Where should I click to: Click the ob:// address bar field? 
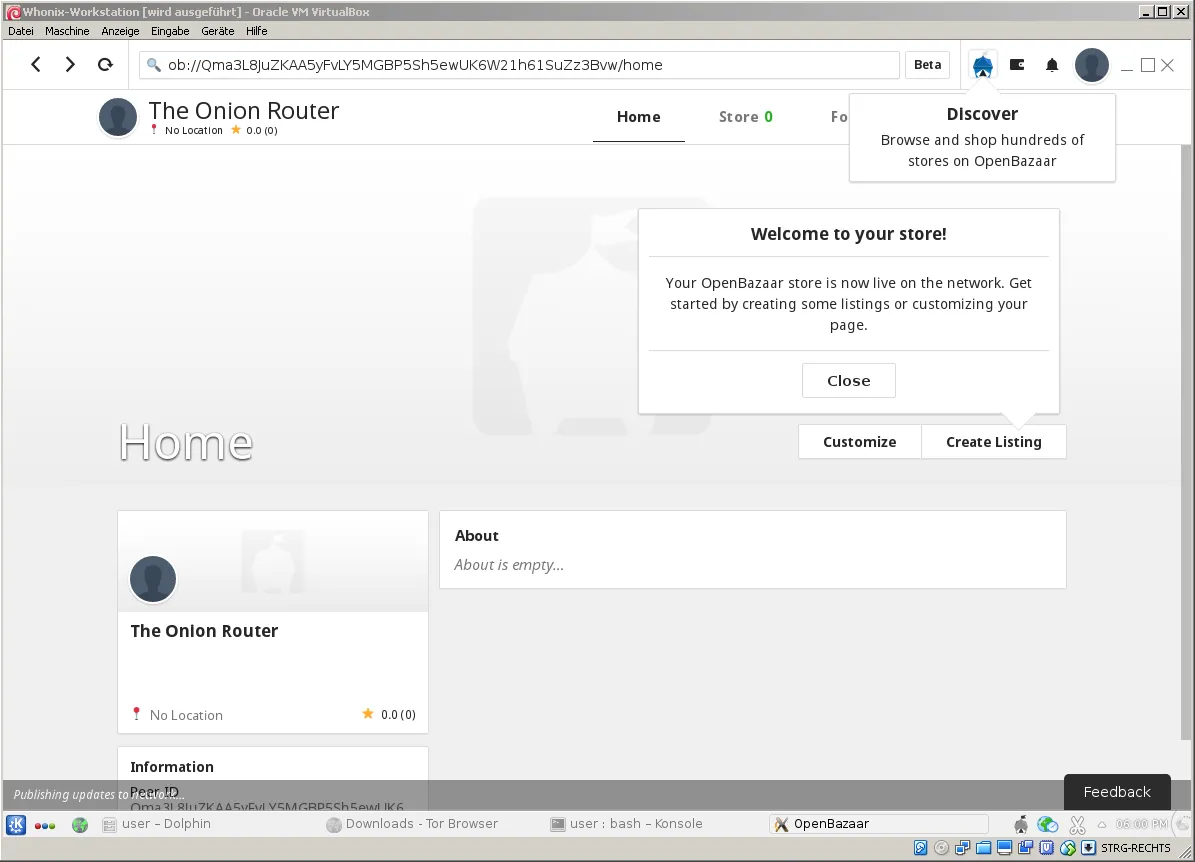(519, 65)
